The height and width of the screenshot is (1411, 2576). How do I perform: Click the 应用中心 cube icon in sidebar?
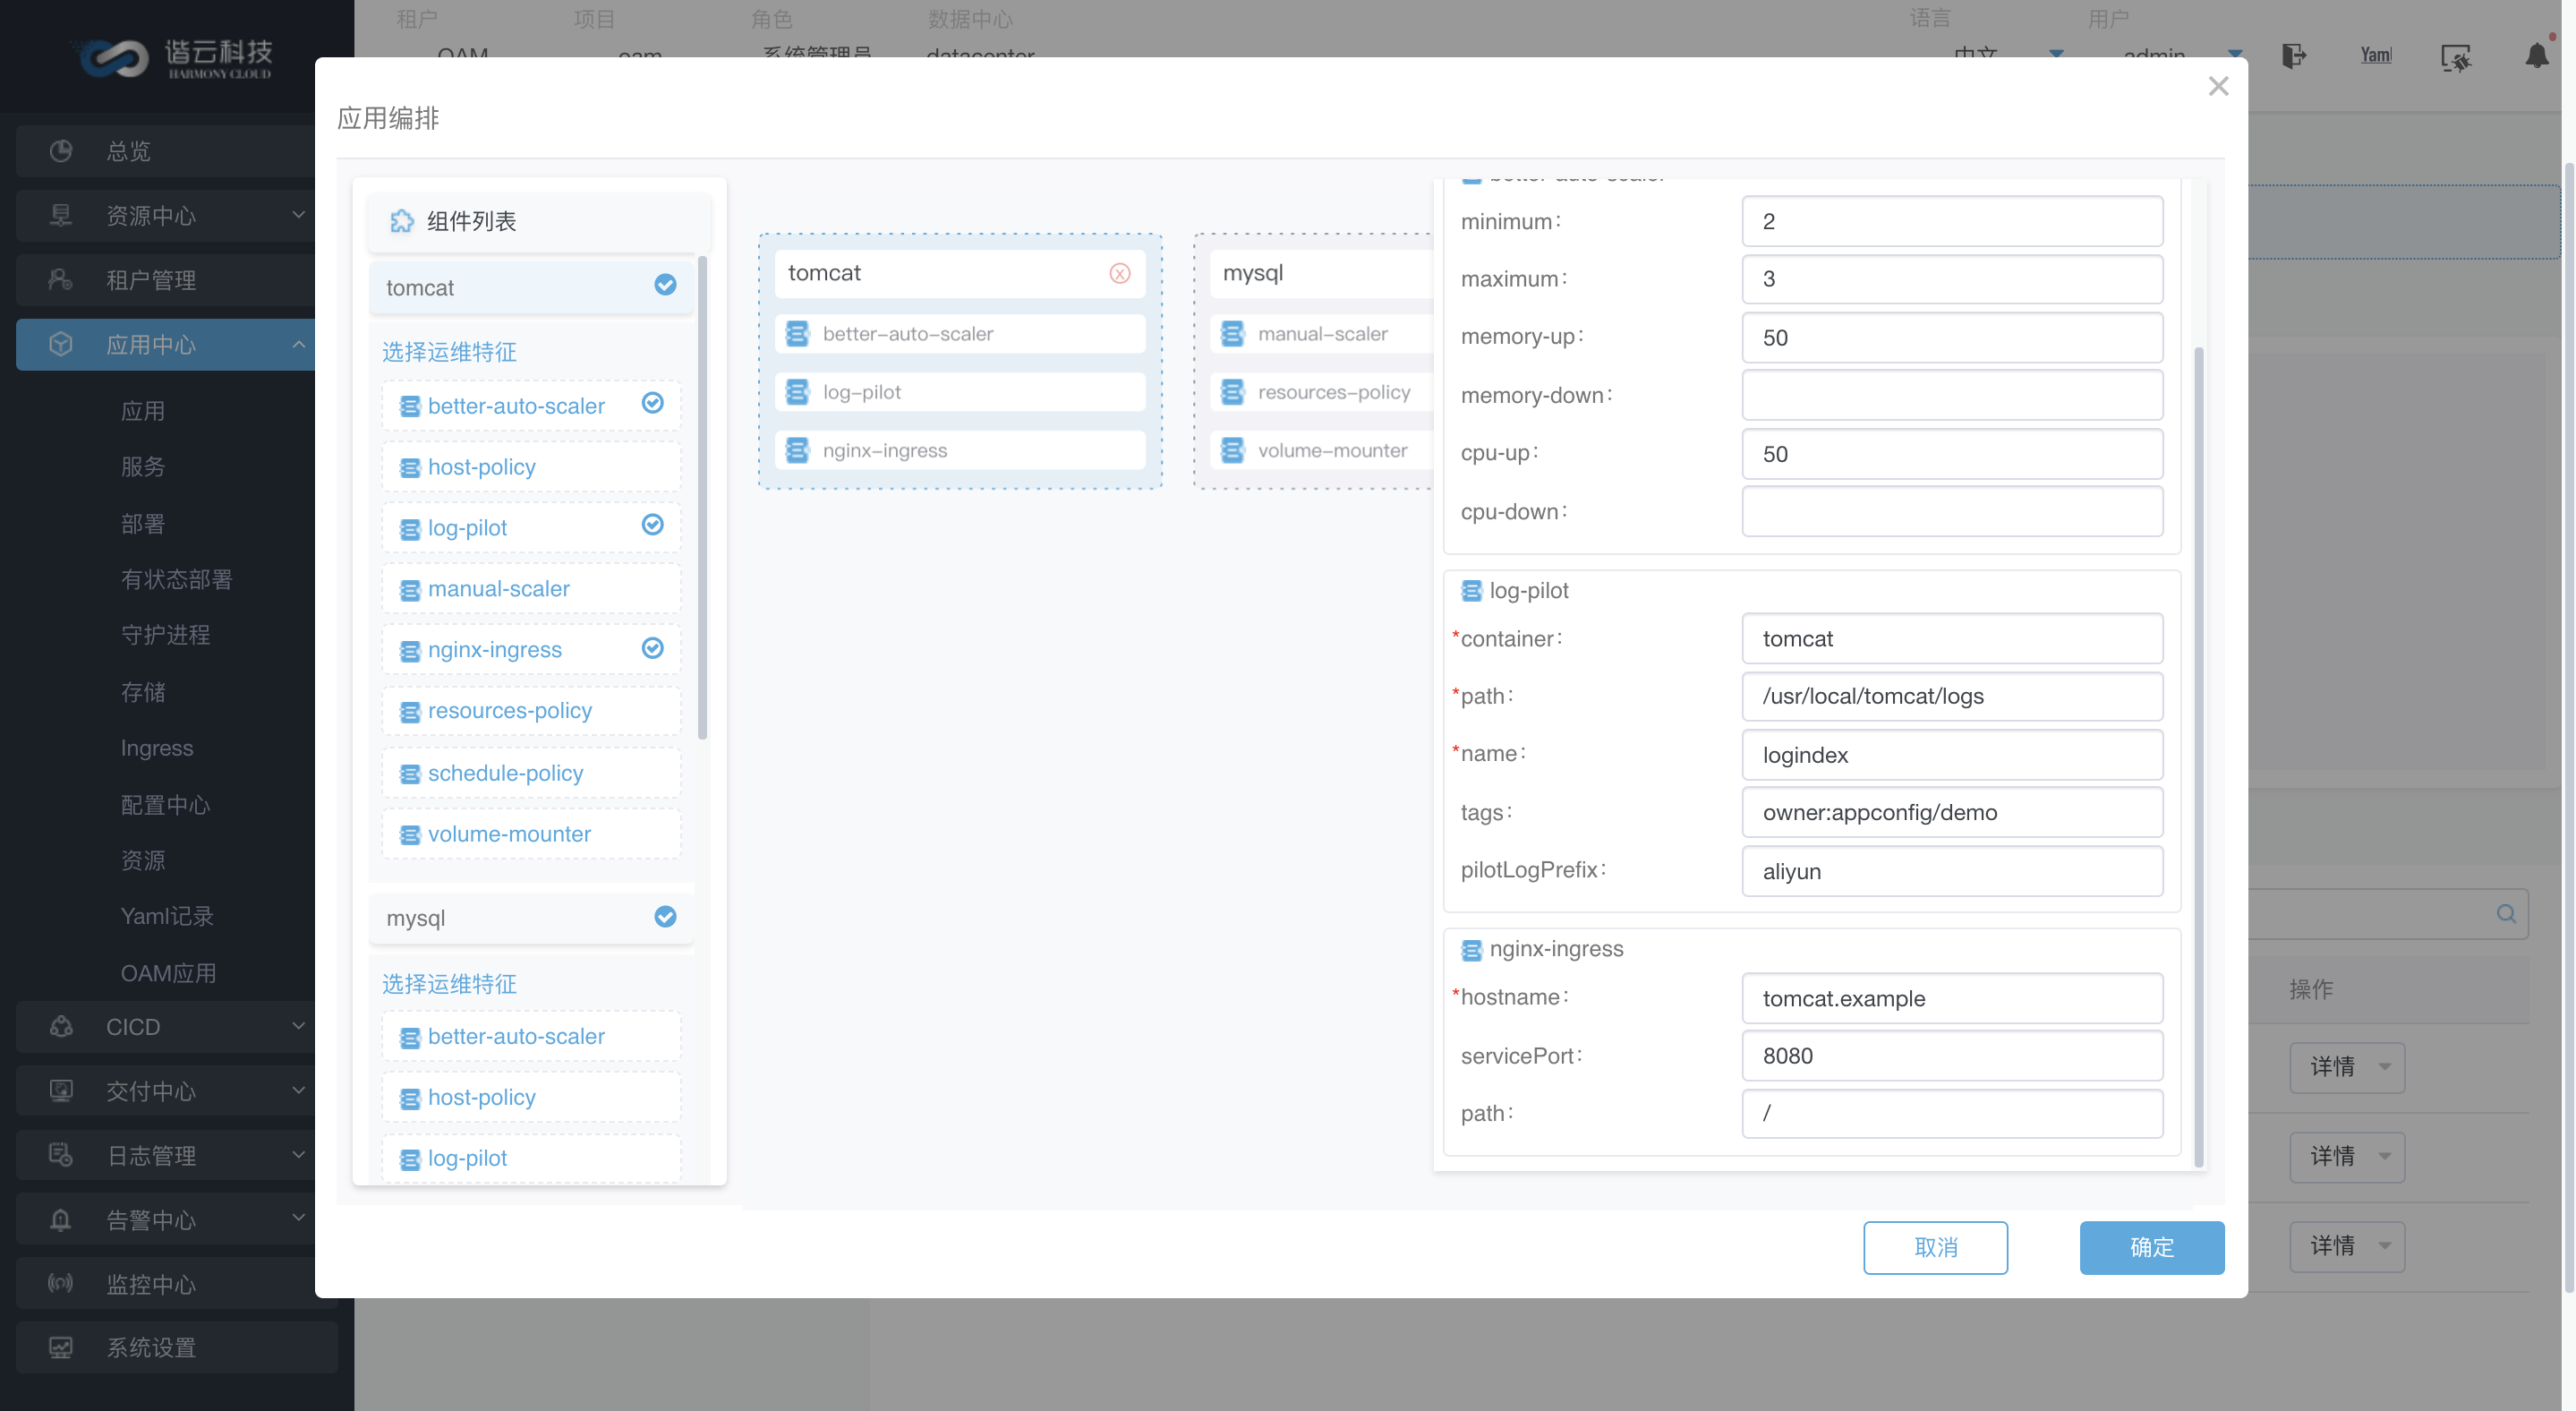point(61,344)
